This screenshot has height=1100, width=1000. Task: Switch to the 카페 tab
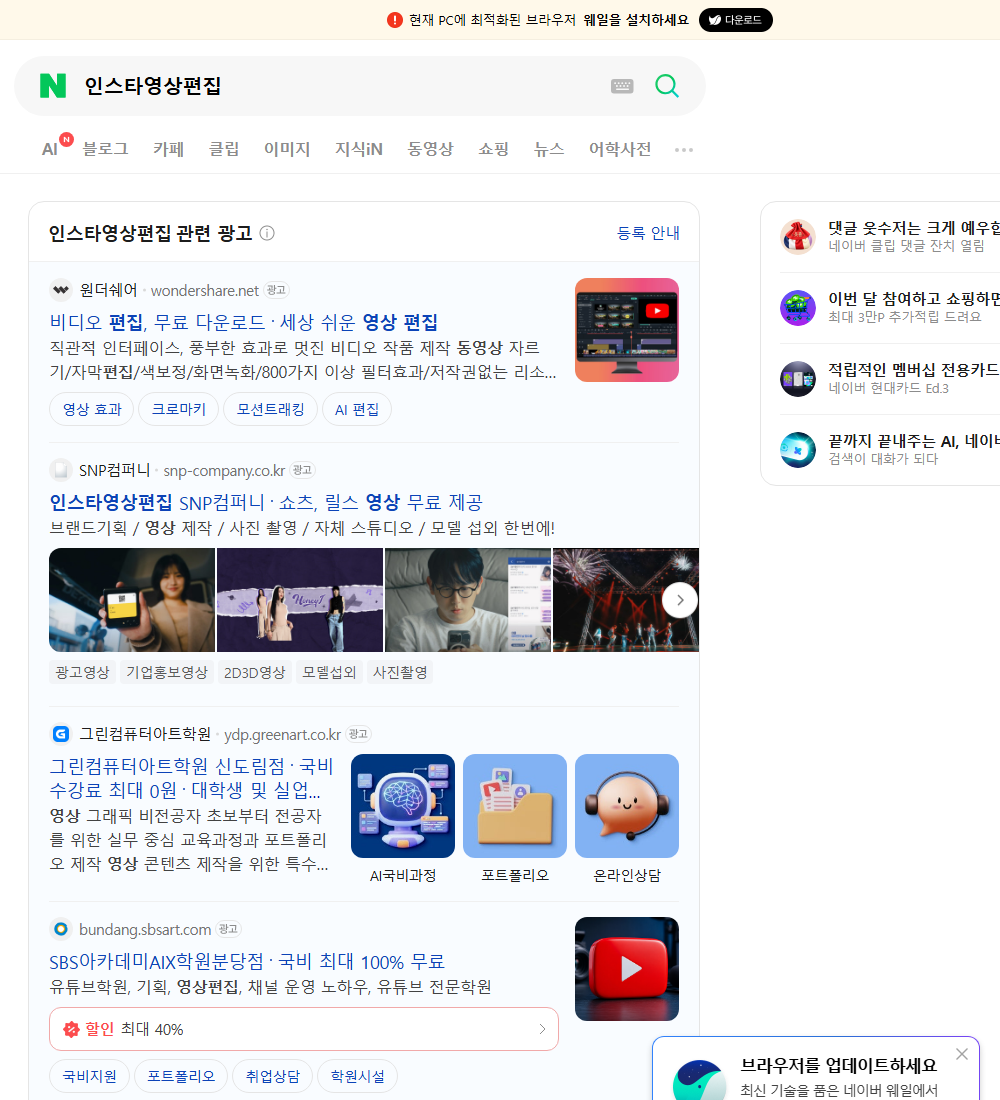coord(168,149)
